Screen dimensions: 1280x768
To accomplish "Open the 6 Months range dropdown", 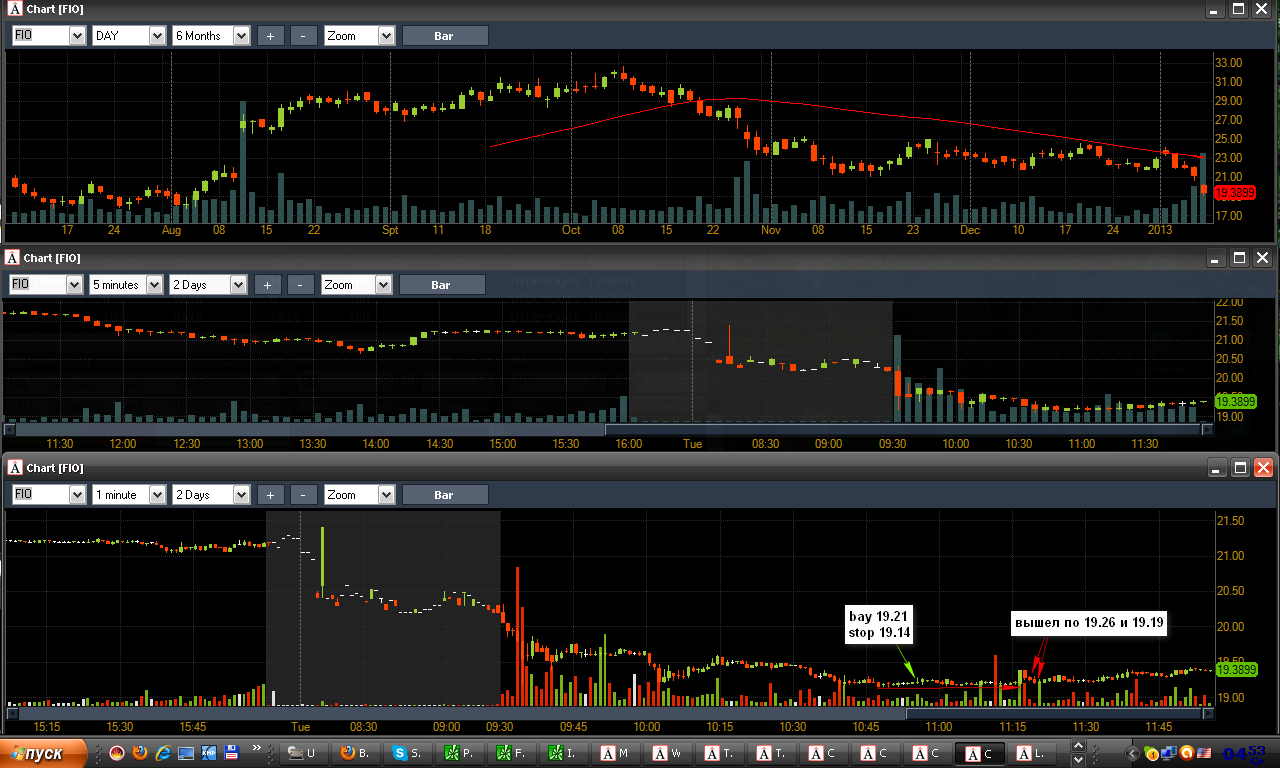I will tap(211, 36).
